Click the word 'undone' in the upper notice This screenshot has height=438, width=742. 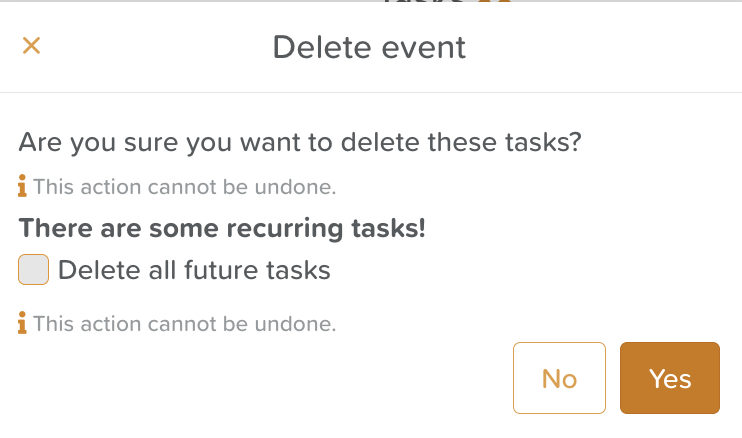pyautogui.click(x=295, y=187)
